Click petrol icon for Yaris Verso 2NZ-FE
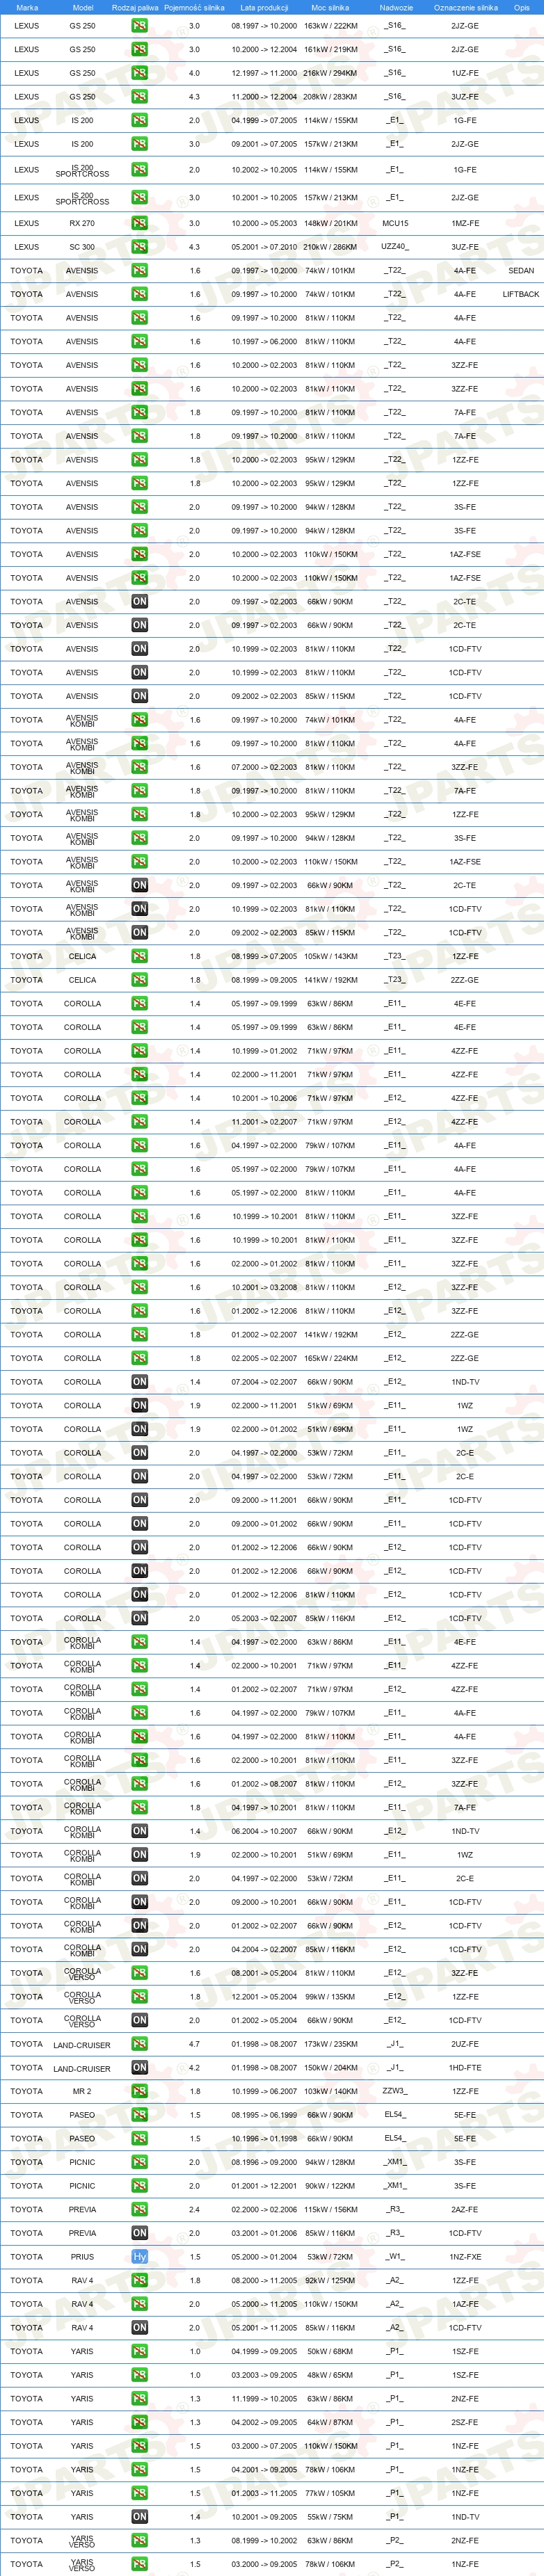Viewport: 544px width, 2576px height. click(139, 2541)
